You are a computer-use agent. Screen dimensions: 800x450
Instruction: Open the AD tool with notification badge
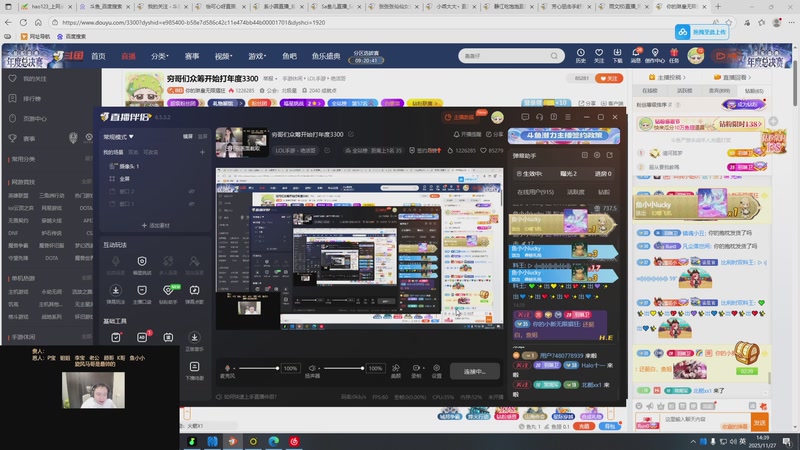pos(142,337)
